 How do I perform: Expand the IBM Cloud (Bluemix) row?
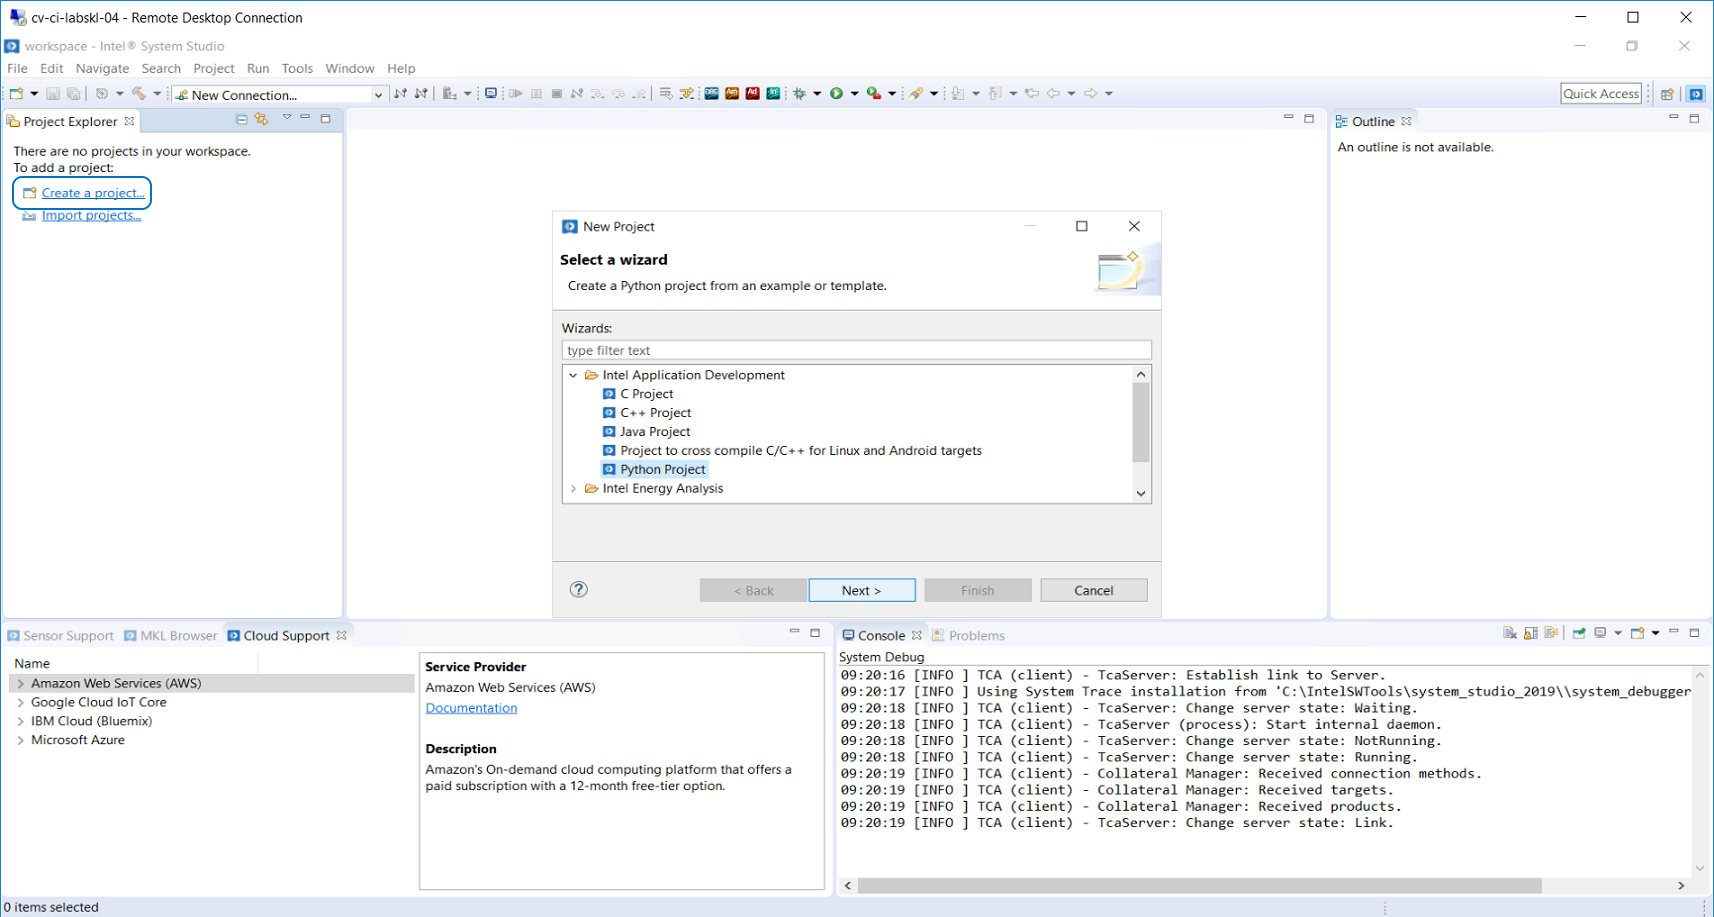(x=20, y=722)
